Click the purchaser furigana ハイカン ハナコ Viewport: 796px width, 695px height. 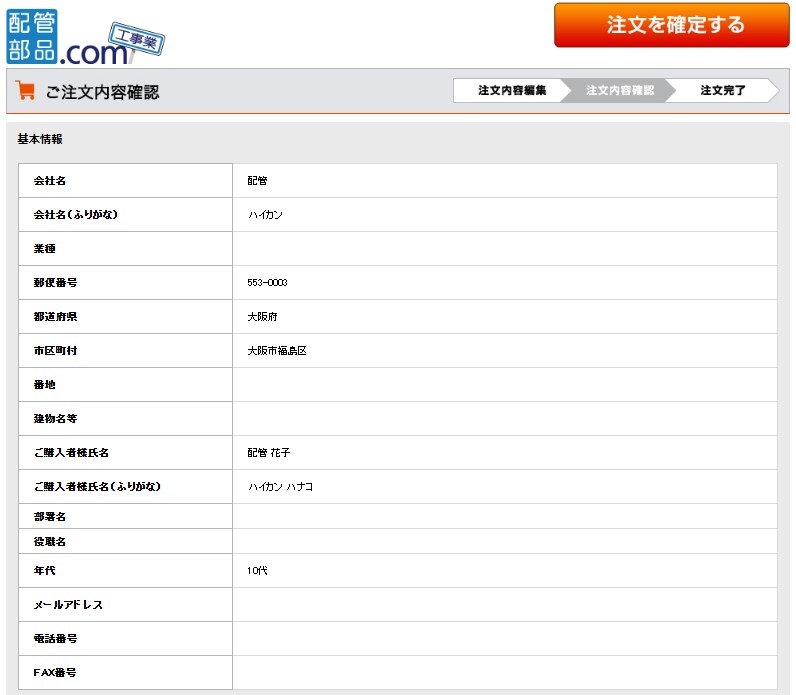pyautogui.click(x=280, y=487)
